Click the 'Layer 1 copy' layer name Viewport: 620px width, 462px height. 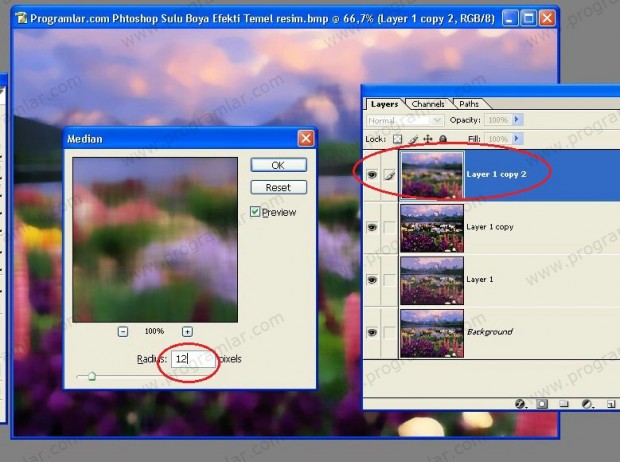[490, 227]
